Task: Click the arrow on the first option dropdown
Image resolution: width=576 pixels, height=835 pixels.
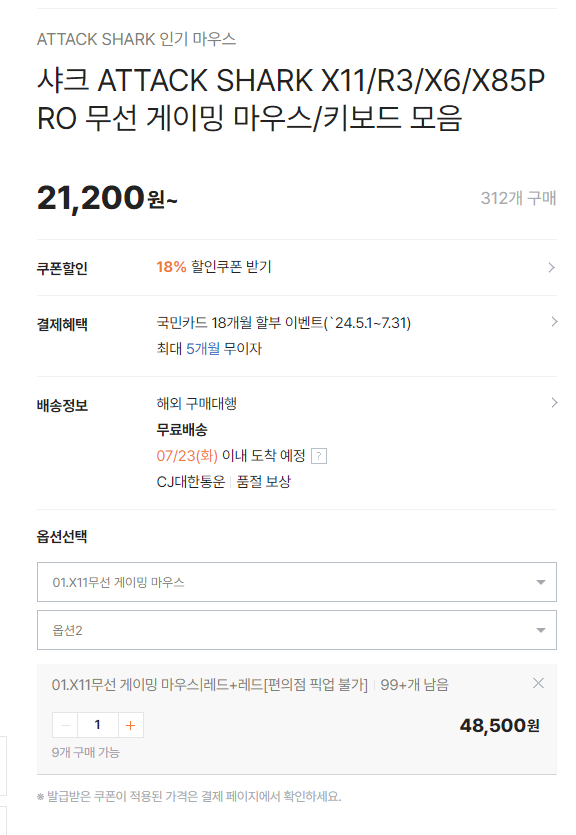Action: [x=541, y=583]
